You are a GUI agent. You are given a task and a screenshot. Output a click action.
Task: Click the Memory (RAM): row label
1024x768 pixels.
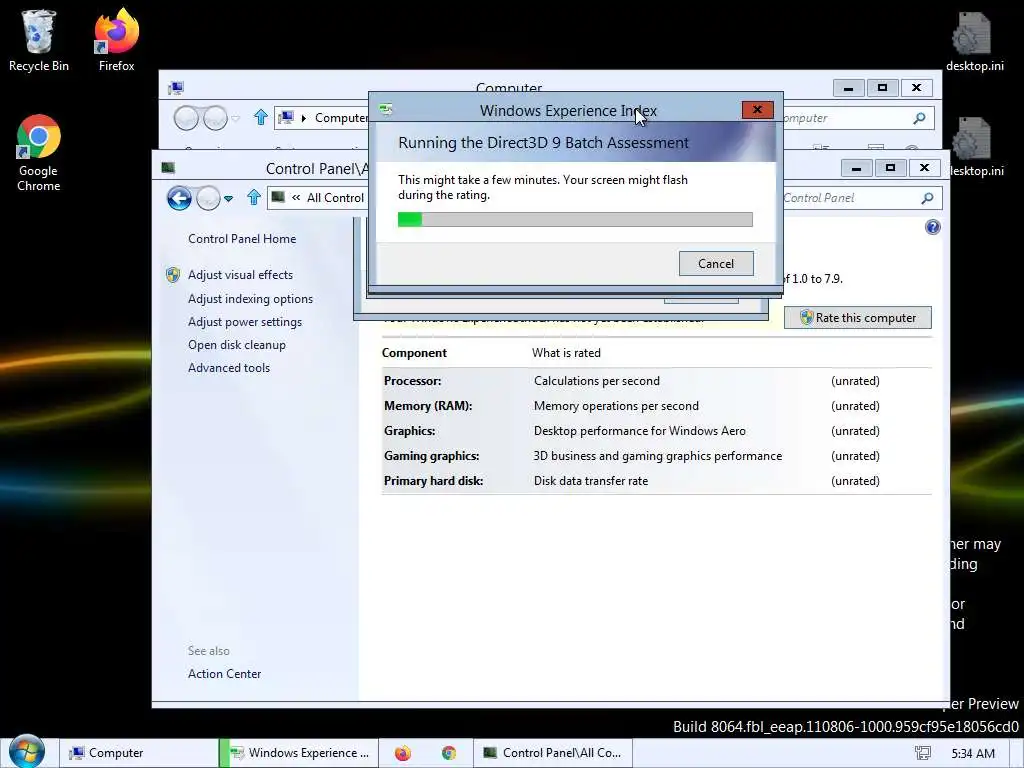[x=428, y=406]
